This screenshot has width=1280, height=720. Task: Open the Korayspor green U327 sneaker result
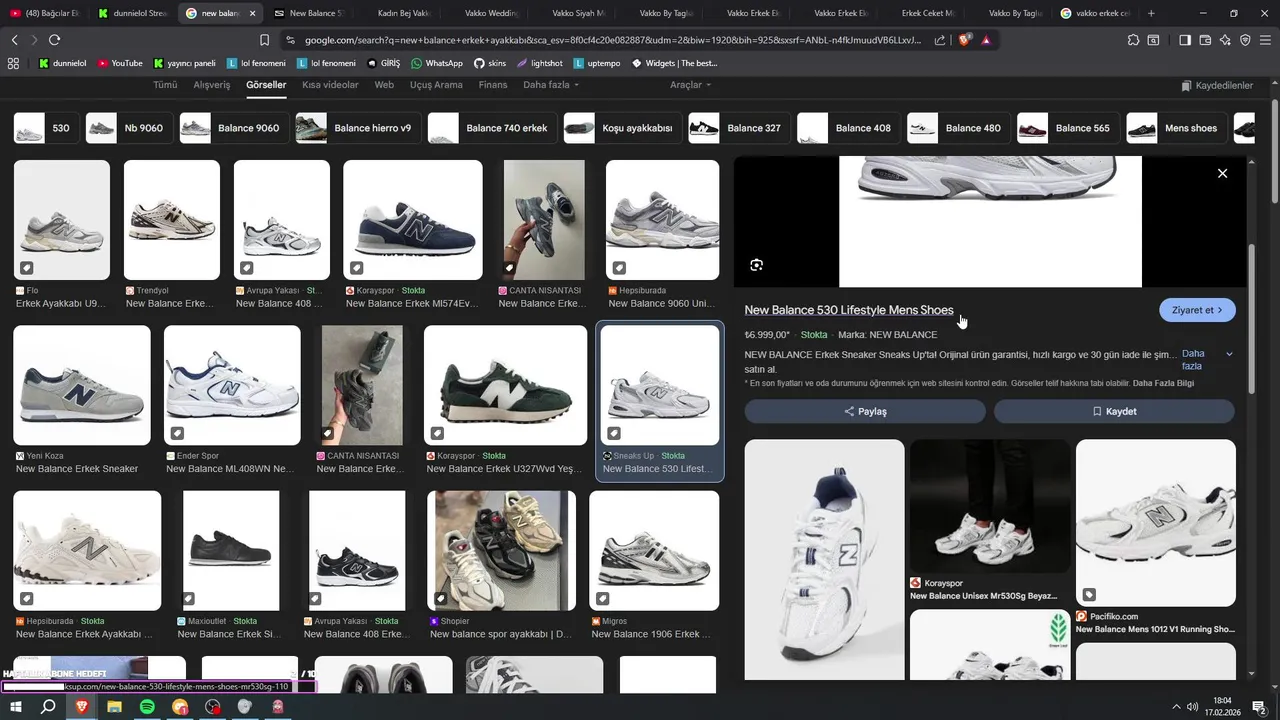[505, 385]
